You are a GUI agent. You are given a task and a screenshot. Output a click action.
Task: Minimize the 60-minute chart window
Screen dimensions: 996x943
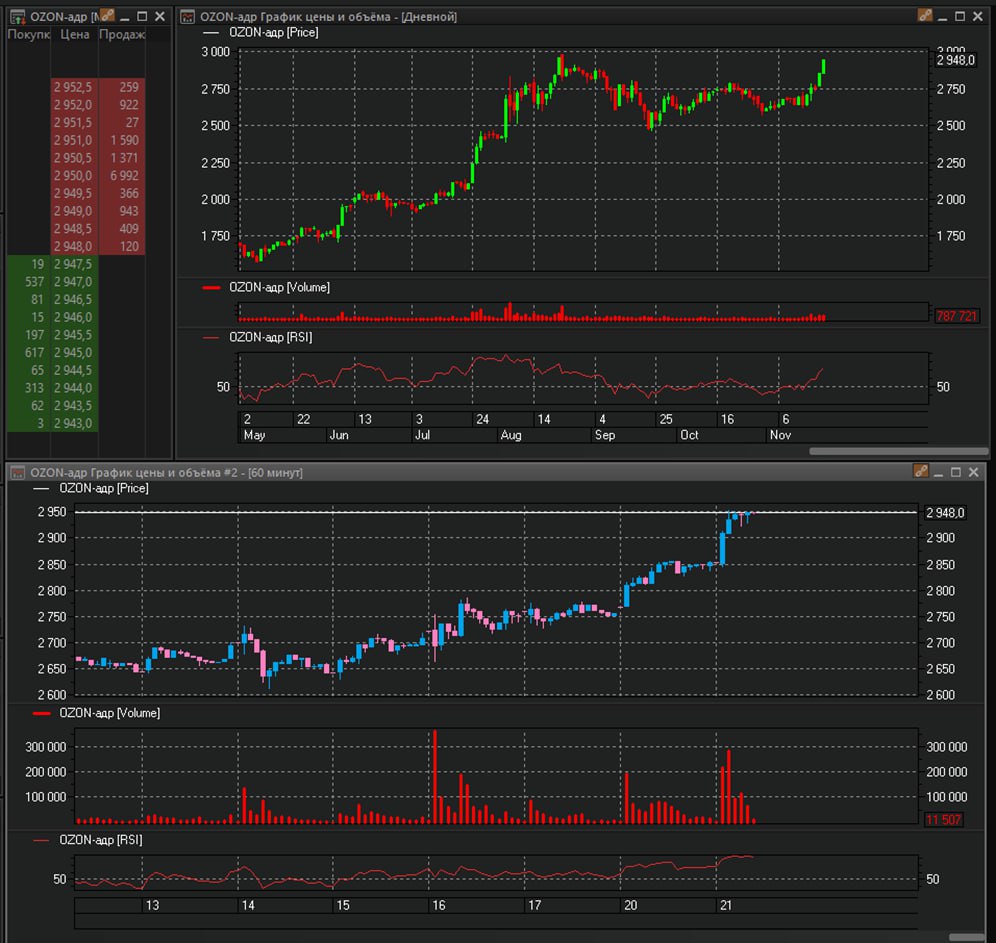pos(938,472)
